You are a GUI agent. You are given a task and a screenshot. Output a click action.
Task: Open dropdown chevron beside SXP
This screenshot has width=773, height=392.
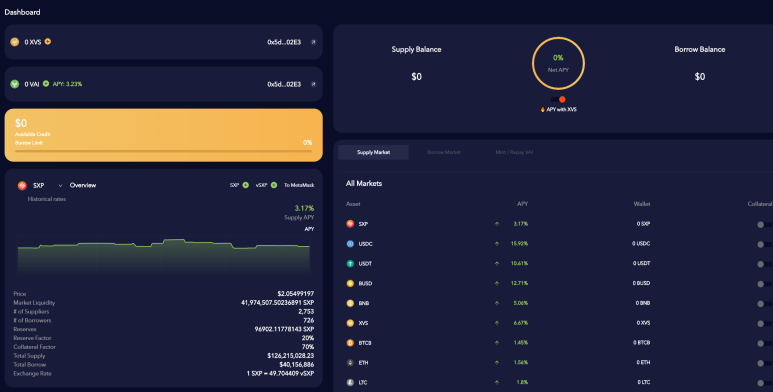pos(60,185)
